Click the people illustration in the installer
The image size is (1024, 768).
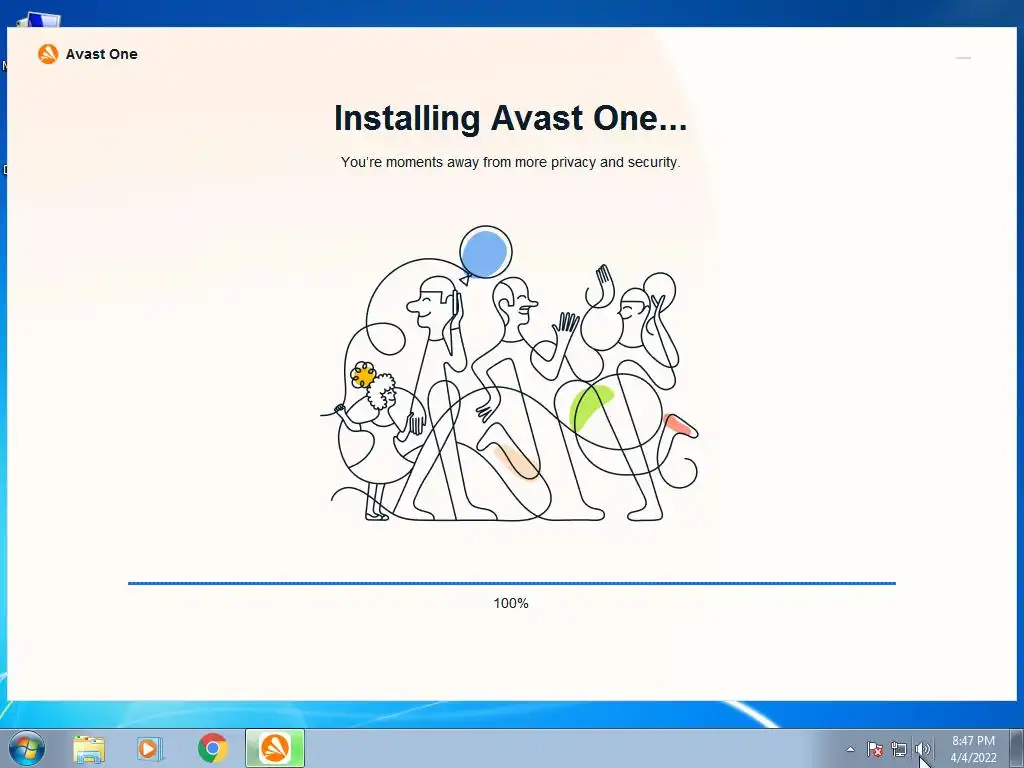pyautogui.click(x=510, y=374)
